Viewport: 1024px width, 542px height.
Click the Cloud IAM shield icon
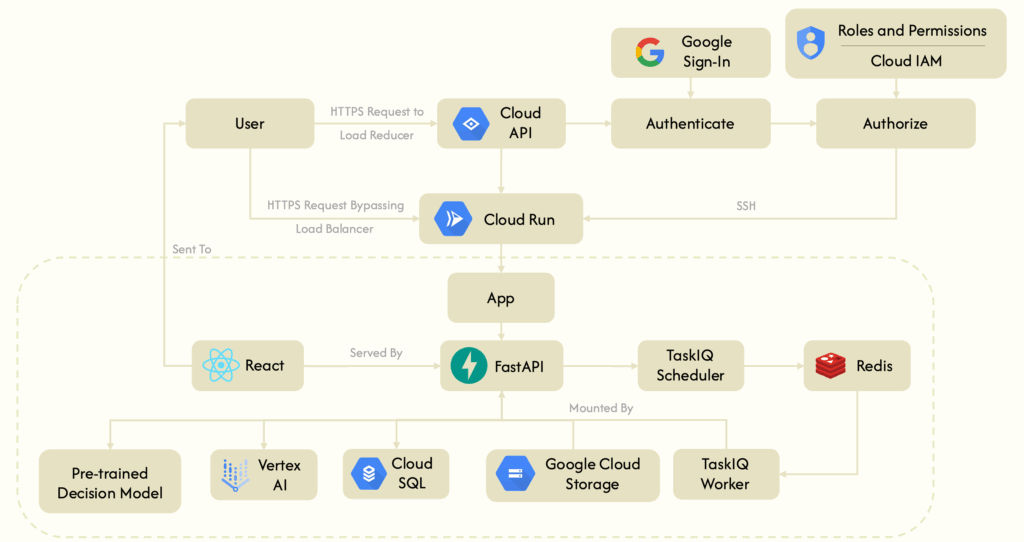[810, 42]
